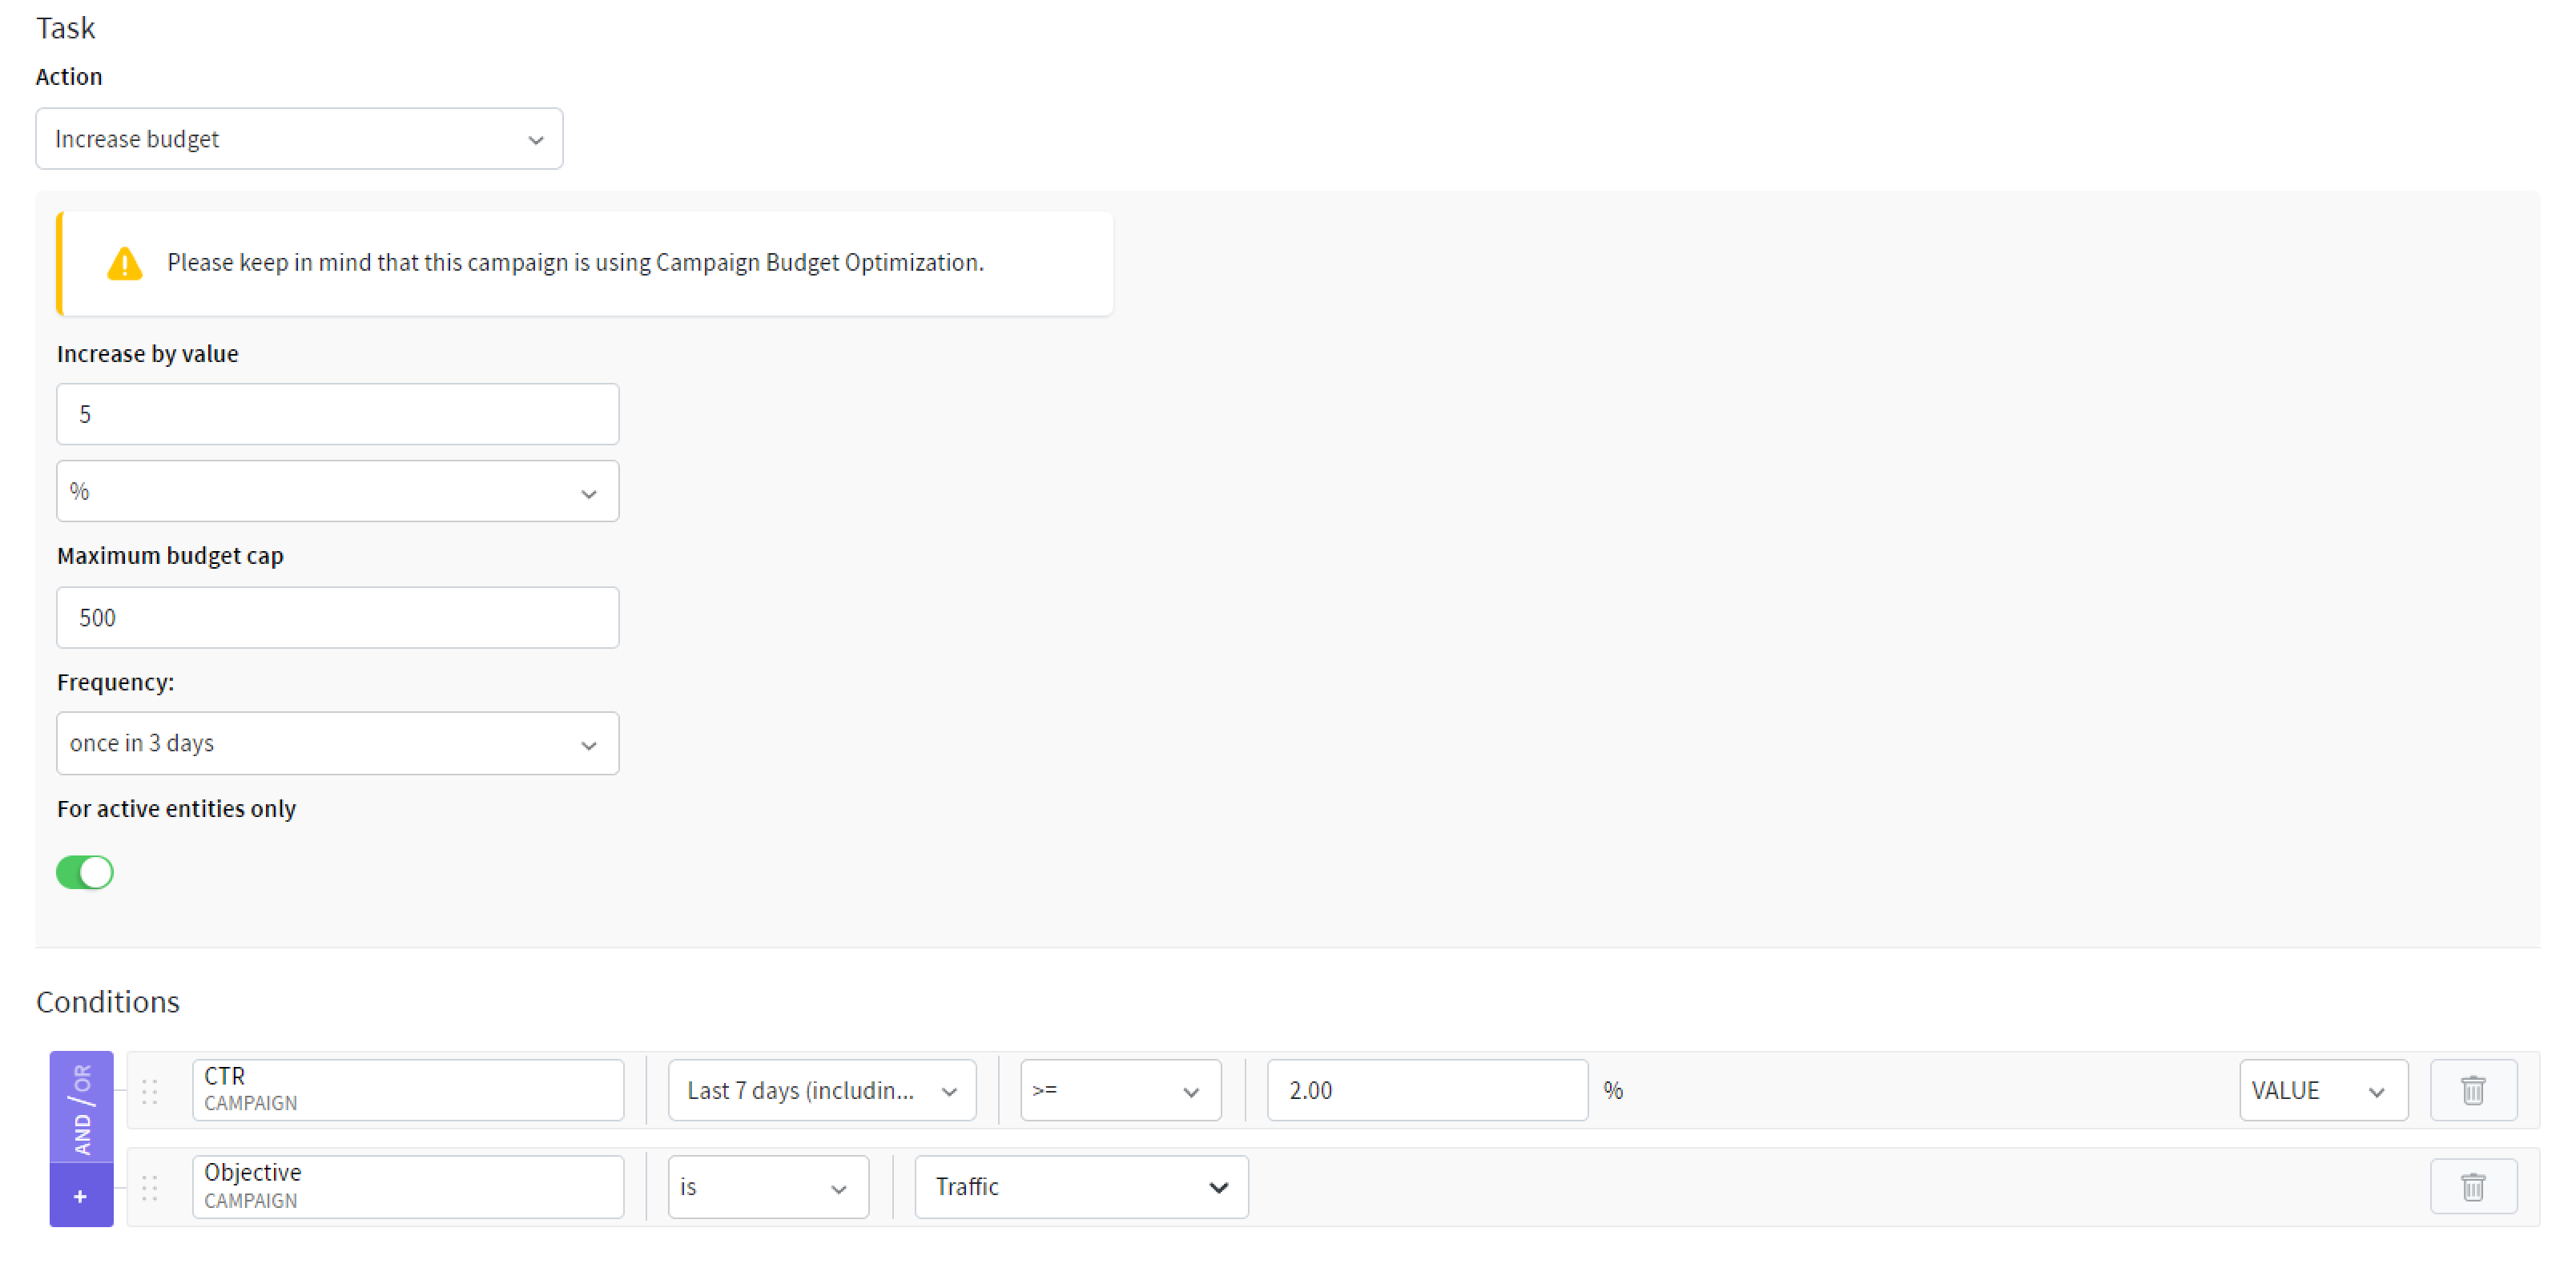Click the Maximum budget cap input field
The width and height of the screenshot is (2576, 1280).
click(x=336, y=616)
